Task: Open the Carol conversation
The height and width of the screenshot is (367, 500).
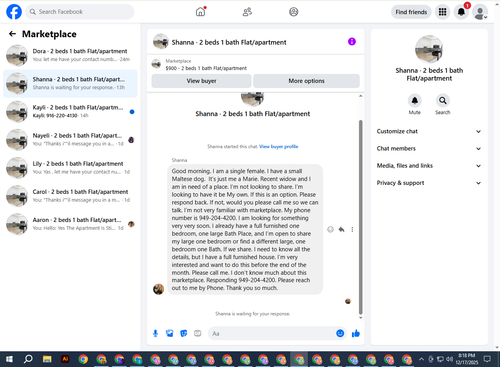Action: click(x=70, y=196)
